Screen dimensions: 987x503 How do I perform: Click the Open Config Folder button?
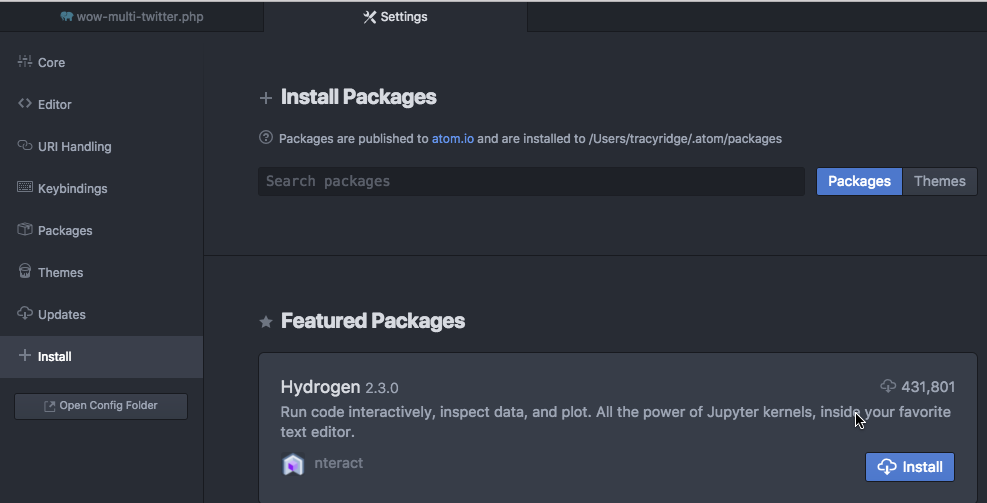pos(101,406)
